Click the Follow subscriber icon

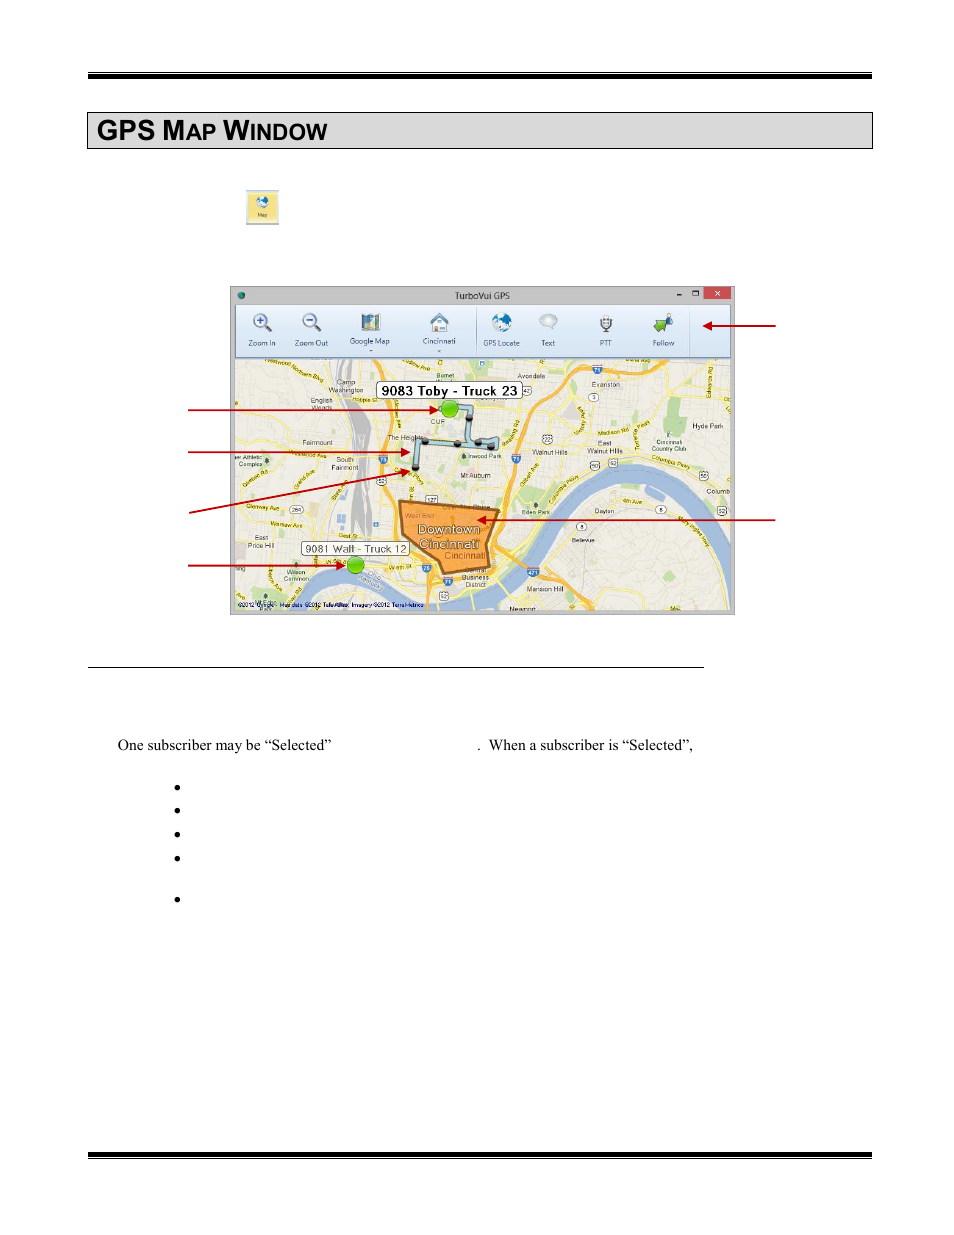tap(663, 323)
